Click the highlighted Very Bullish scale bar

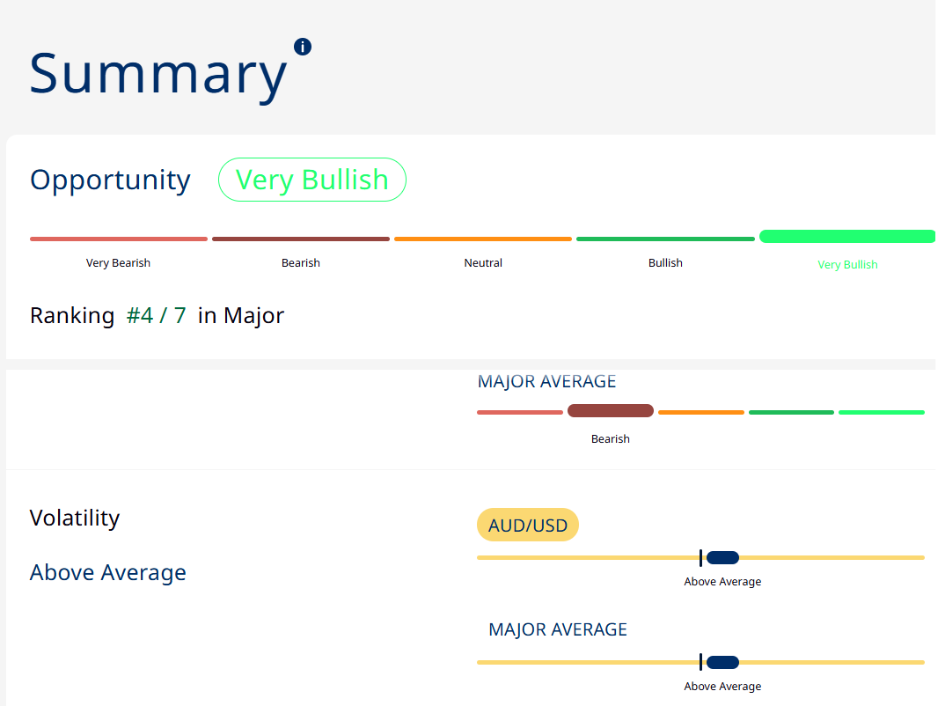pos(847,236)
